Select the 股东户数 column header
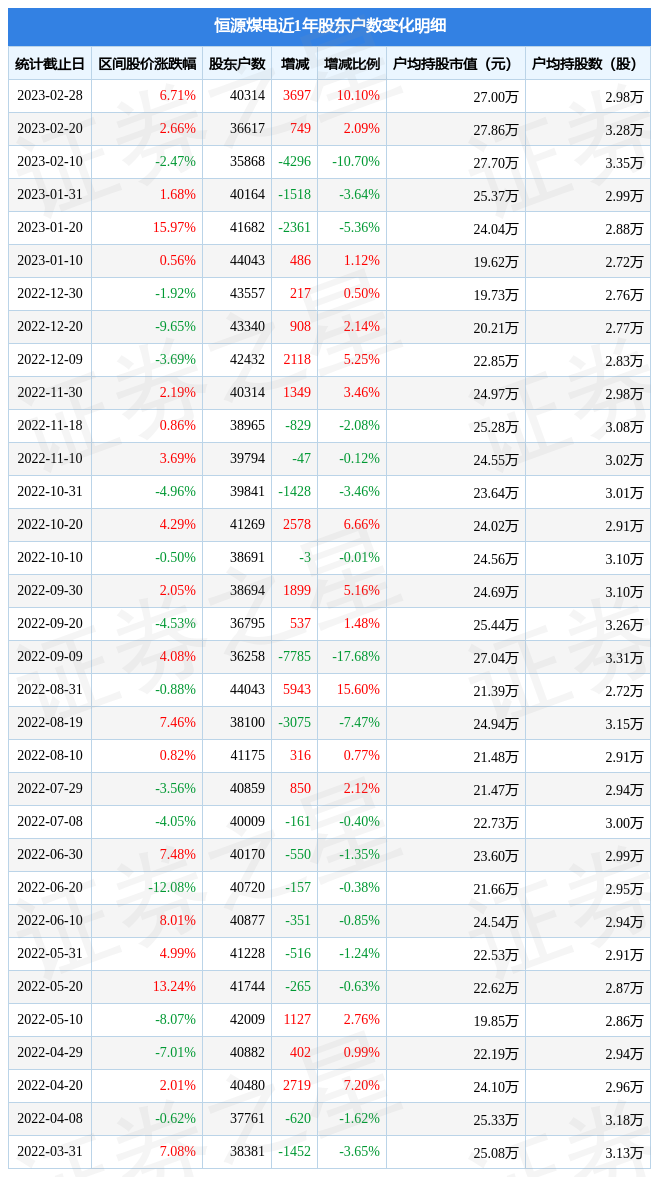The image size is (651, 1177). tap(237, 63)
